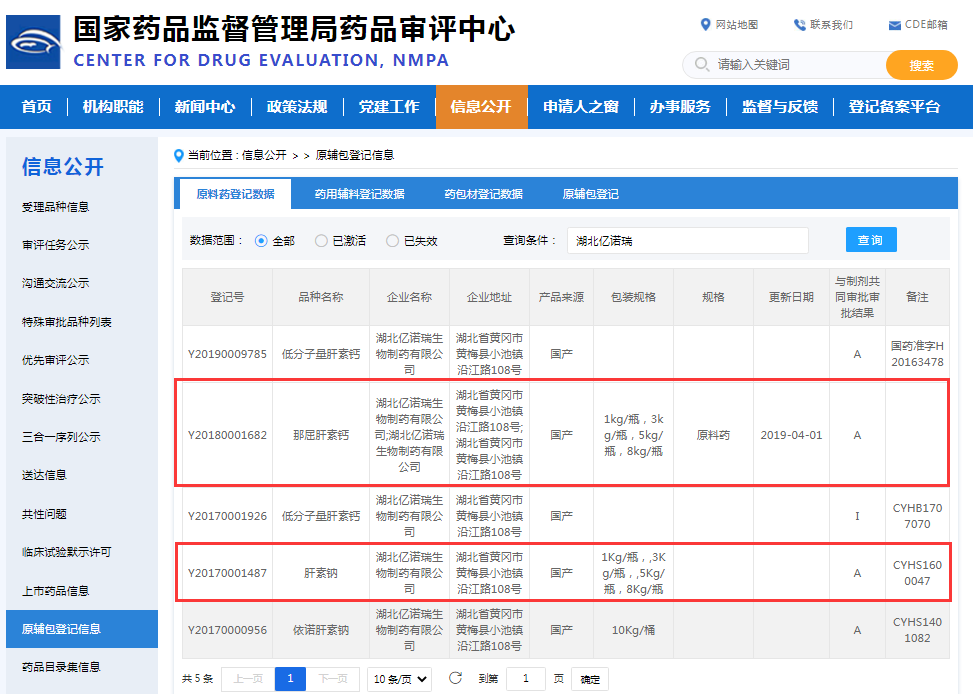
Task: Open the 网站地图 location pin icon
Action: point(706,25)
